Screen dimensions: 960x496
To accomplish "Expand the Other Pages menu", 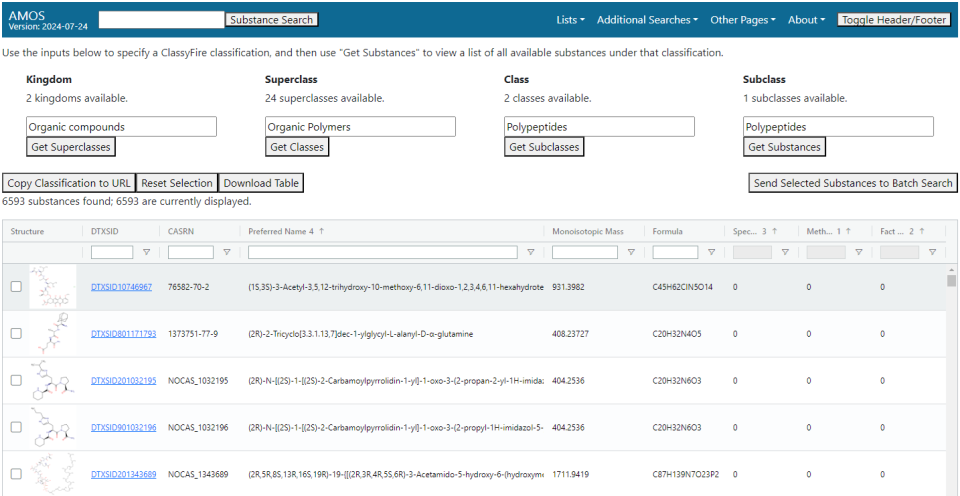I will point(744,20).
